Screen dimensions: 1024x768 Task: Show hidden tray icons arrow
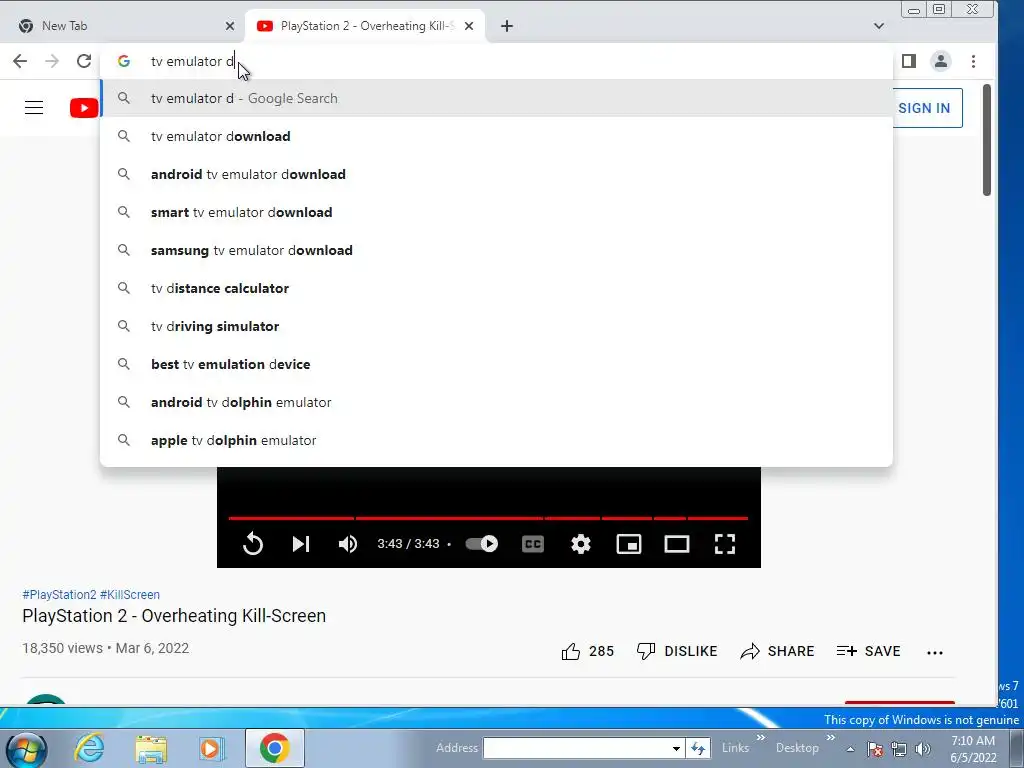tap(850, 749)
